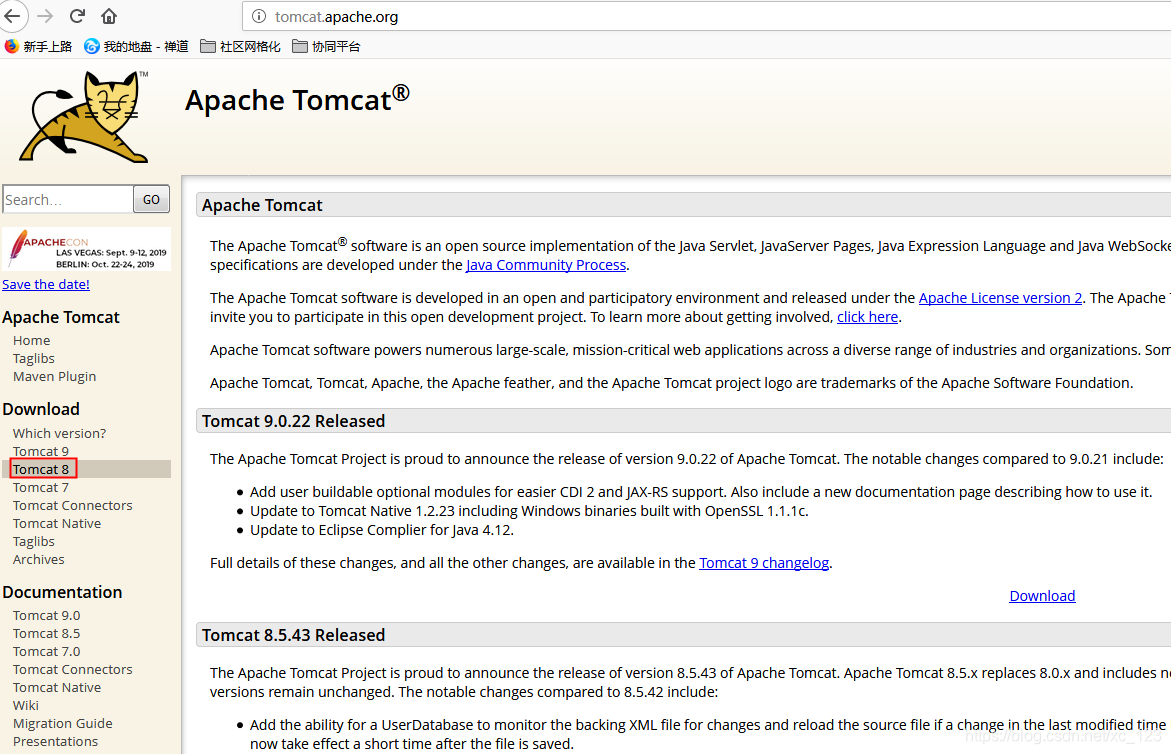Open the Which version? link

[x=59, y=433]
